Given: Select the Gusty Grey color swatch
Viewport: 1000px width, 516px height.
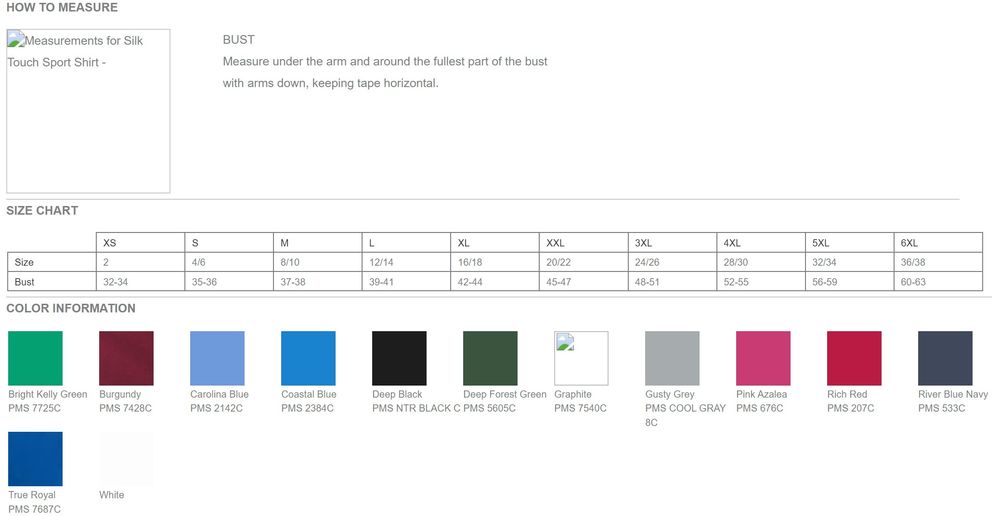Looking at the screenshot, I should pos(672,358).
